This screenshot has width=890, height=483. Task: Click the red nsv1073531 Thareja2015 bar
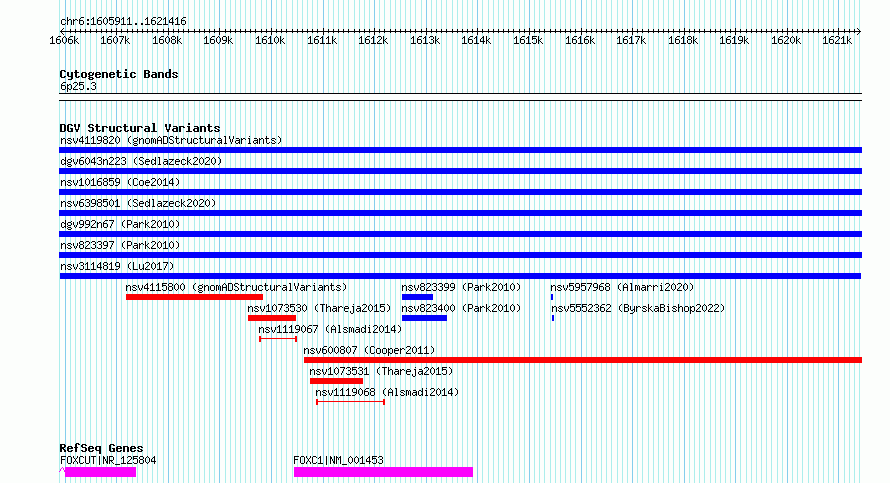[x=336, y=381]
